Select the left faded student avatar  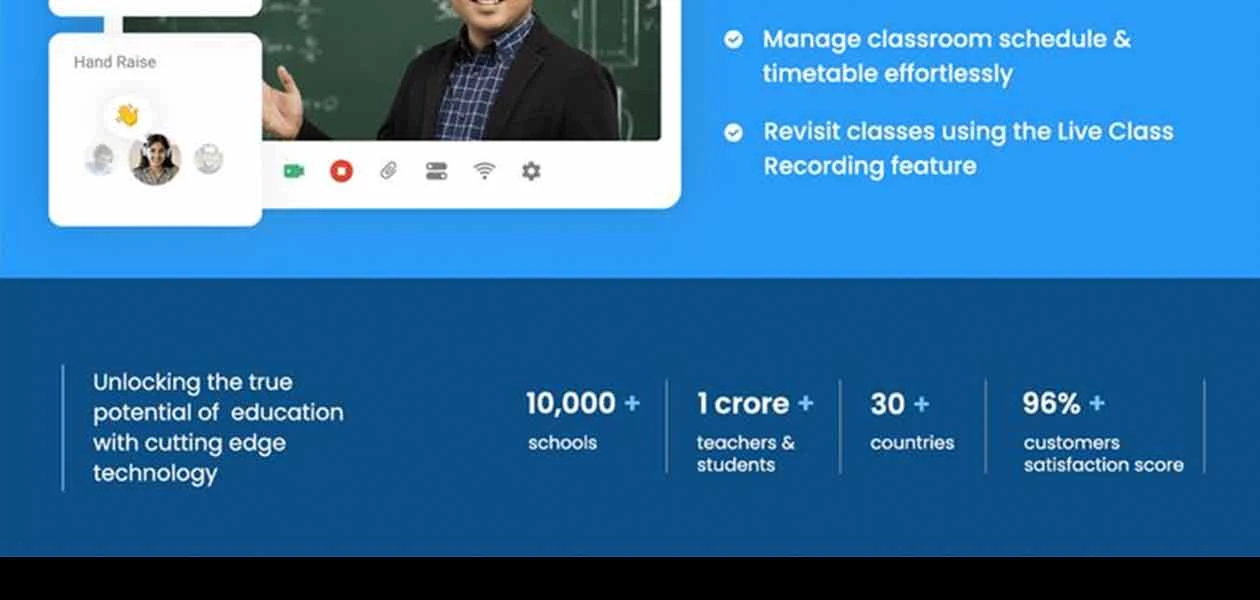coord(100,159)
